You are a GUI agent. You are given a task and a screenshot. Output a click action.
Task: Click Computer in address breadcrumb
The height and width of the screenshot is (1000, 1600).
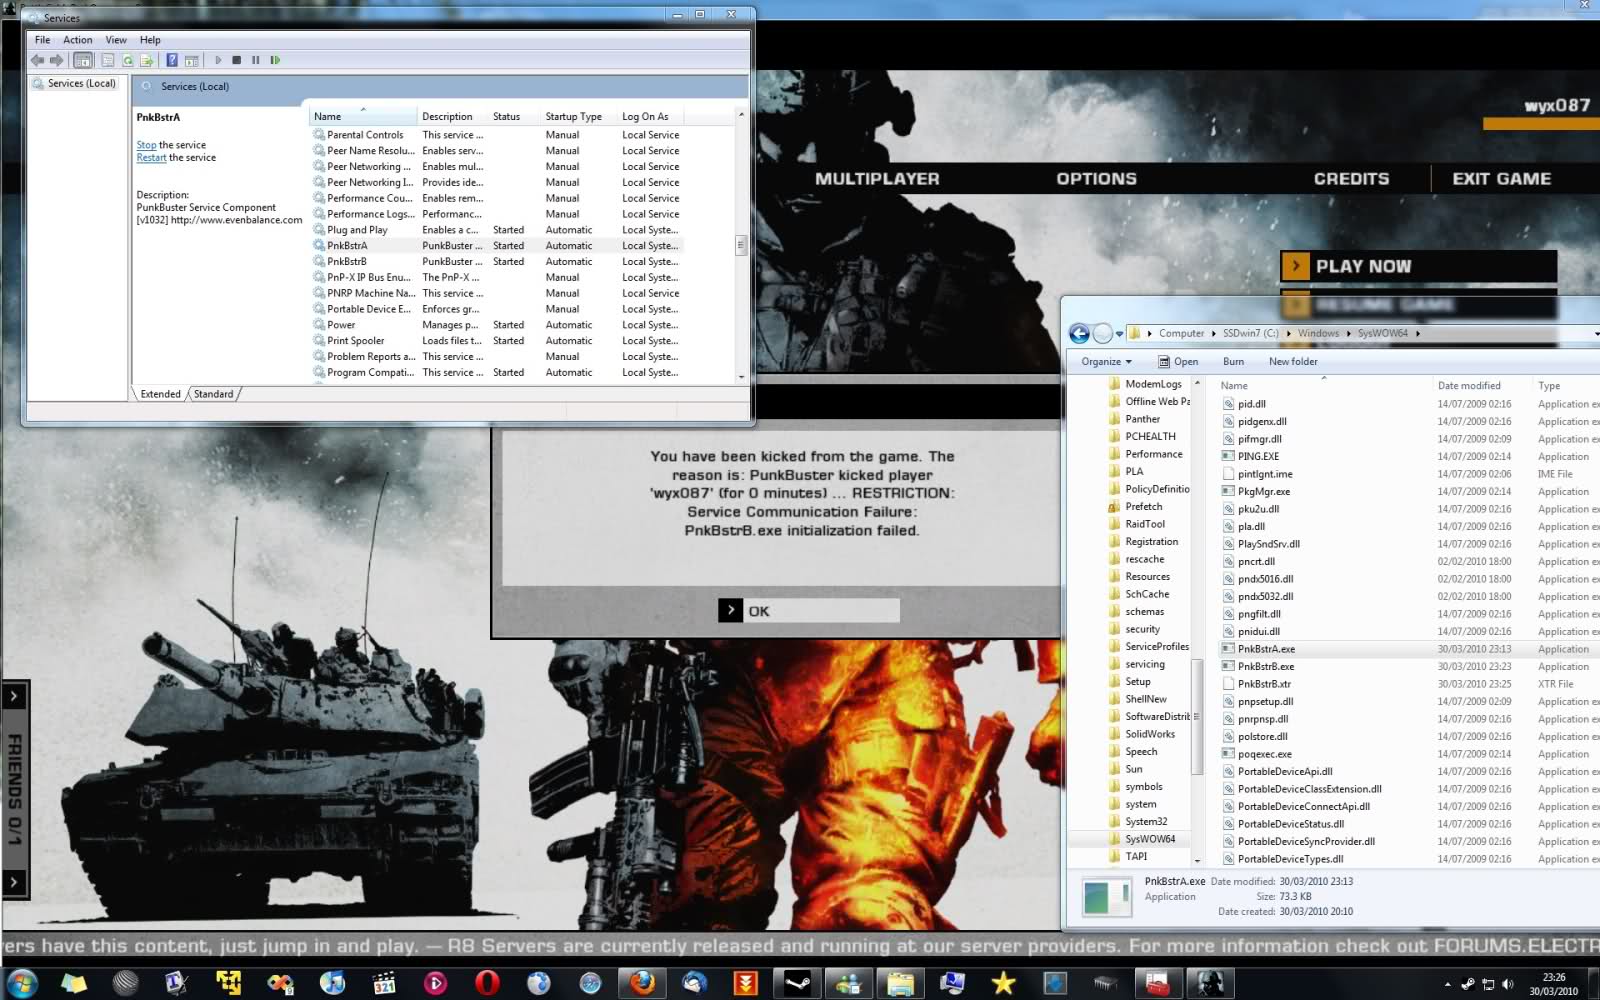coord(1181,334)
